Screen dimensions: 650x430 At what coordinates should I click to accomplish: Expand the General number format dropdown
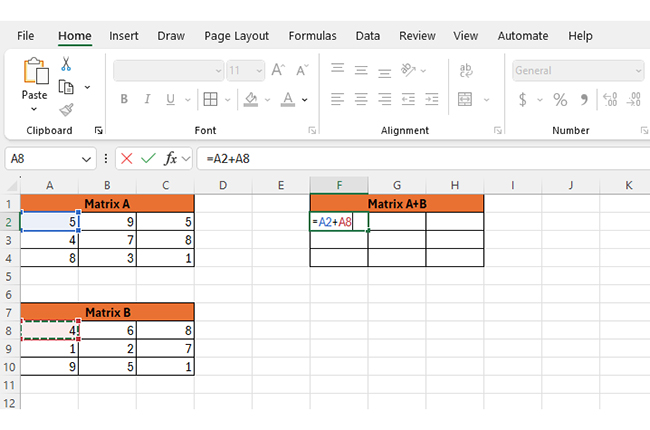(x=638, y=70)
